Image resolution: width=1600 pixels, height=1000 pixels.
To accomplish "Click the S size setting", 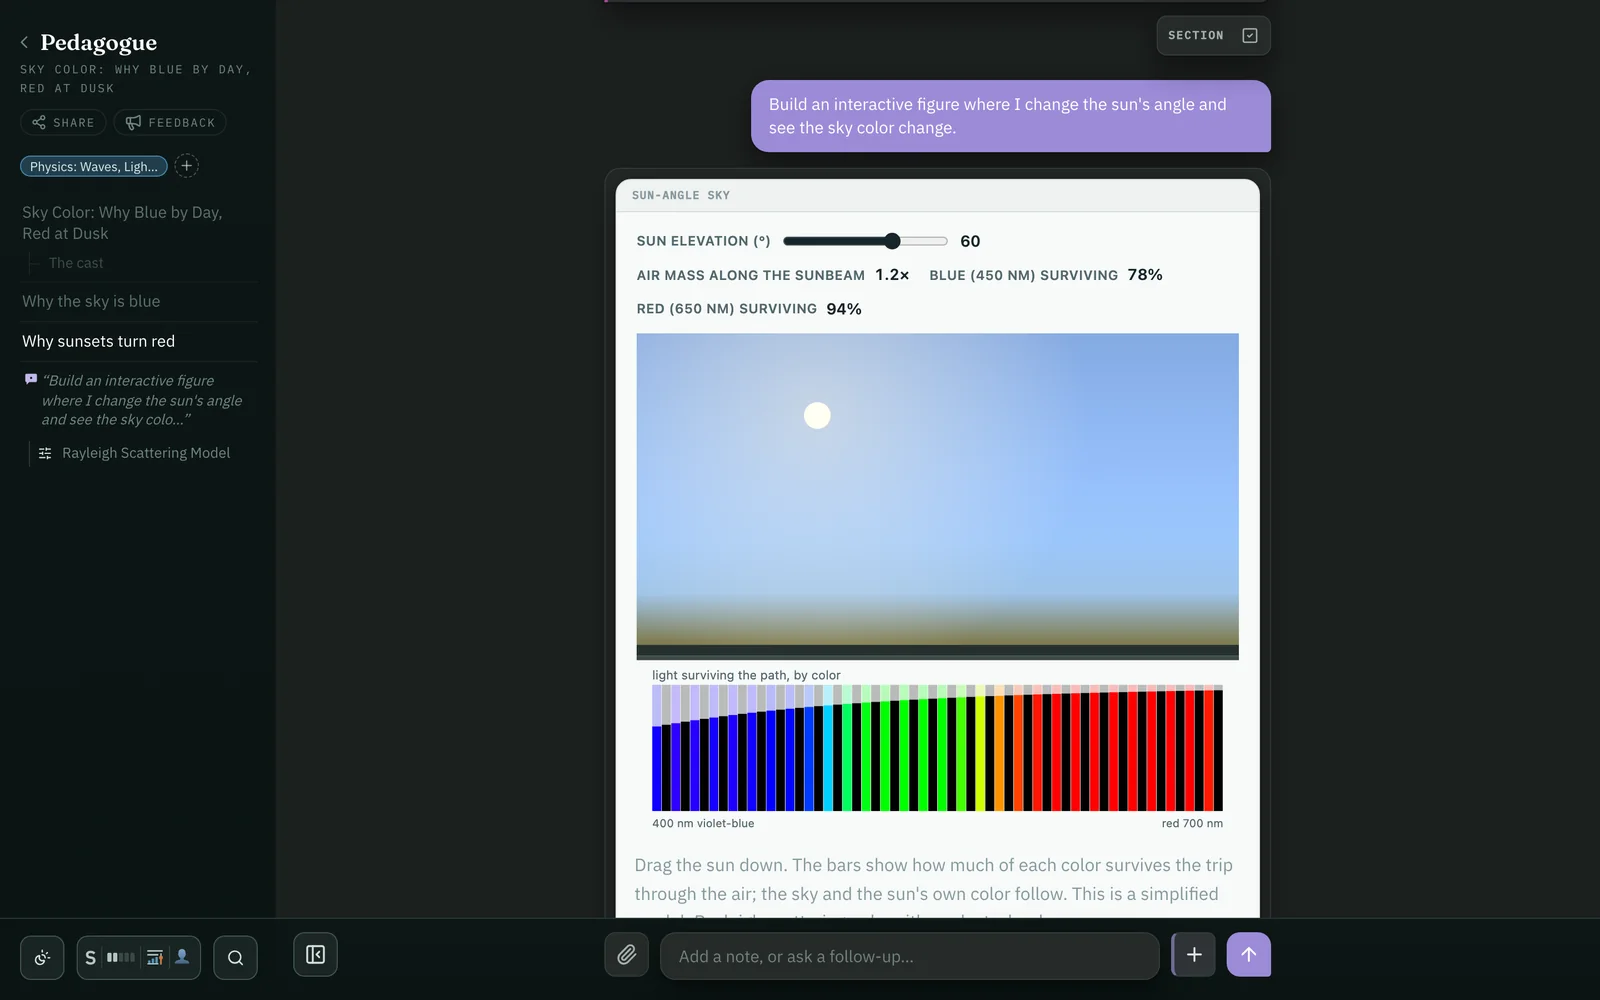I will click(x=90, y=957).
